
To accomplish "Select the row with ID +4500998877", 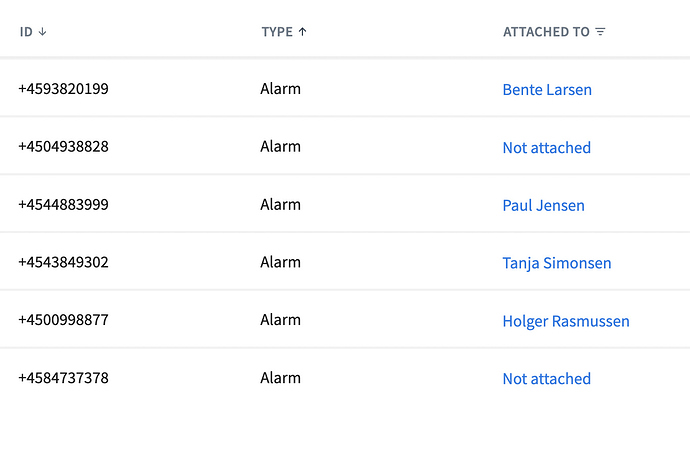I will click(345, 319).
